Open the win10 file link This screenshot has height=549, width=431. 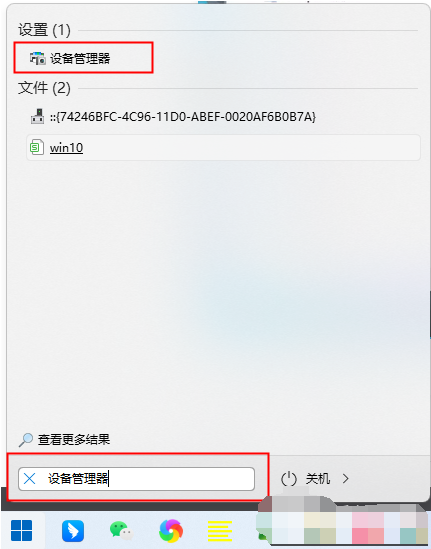point(66,148)
